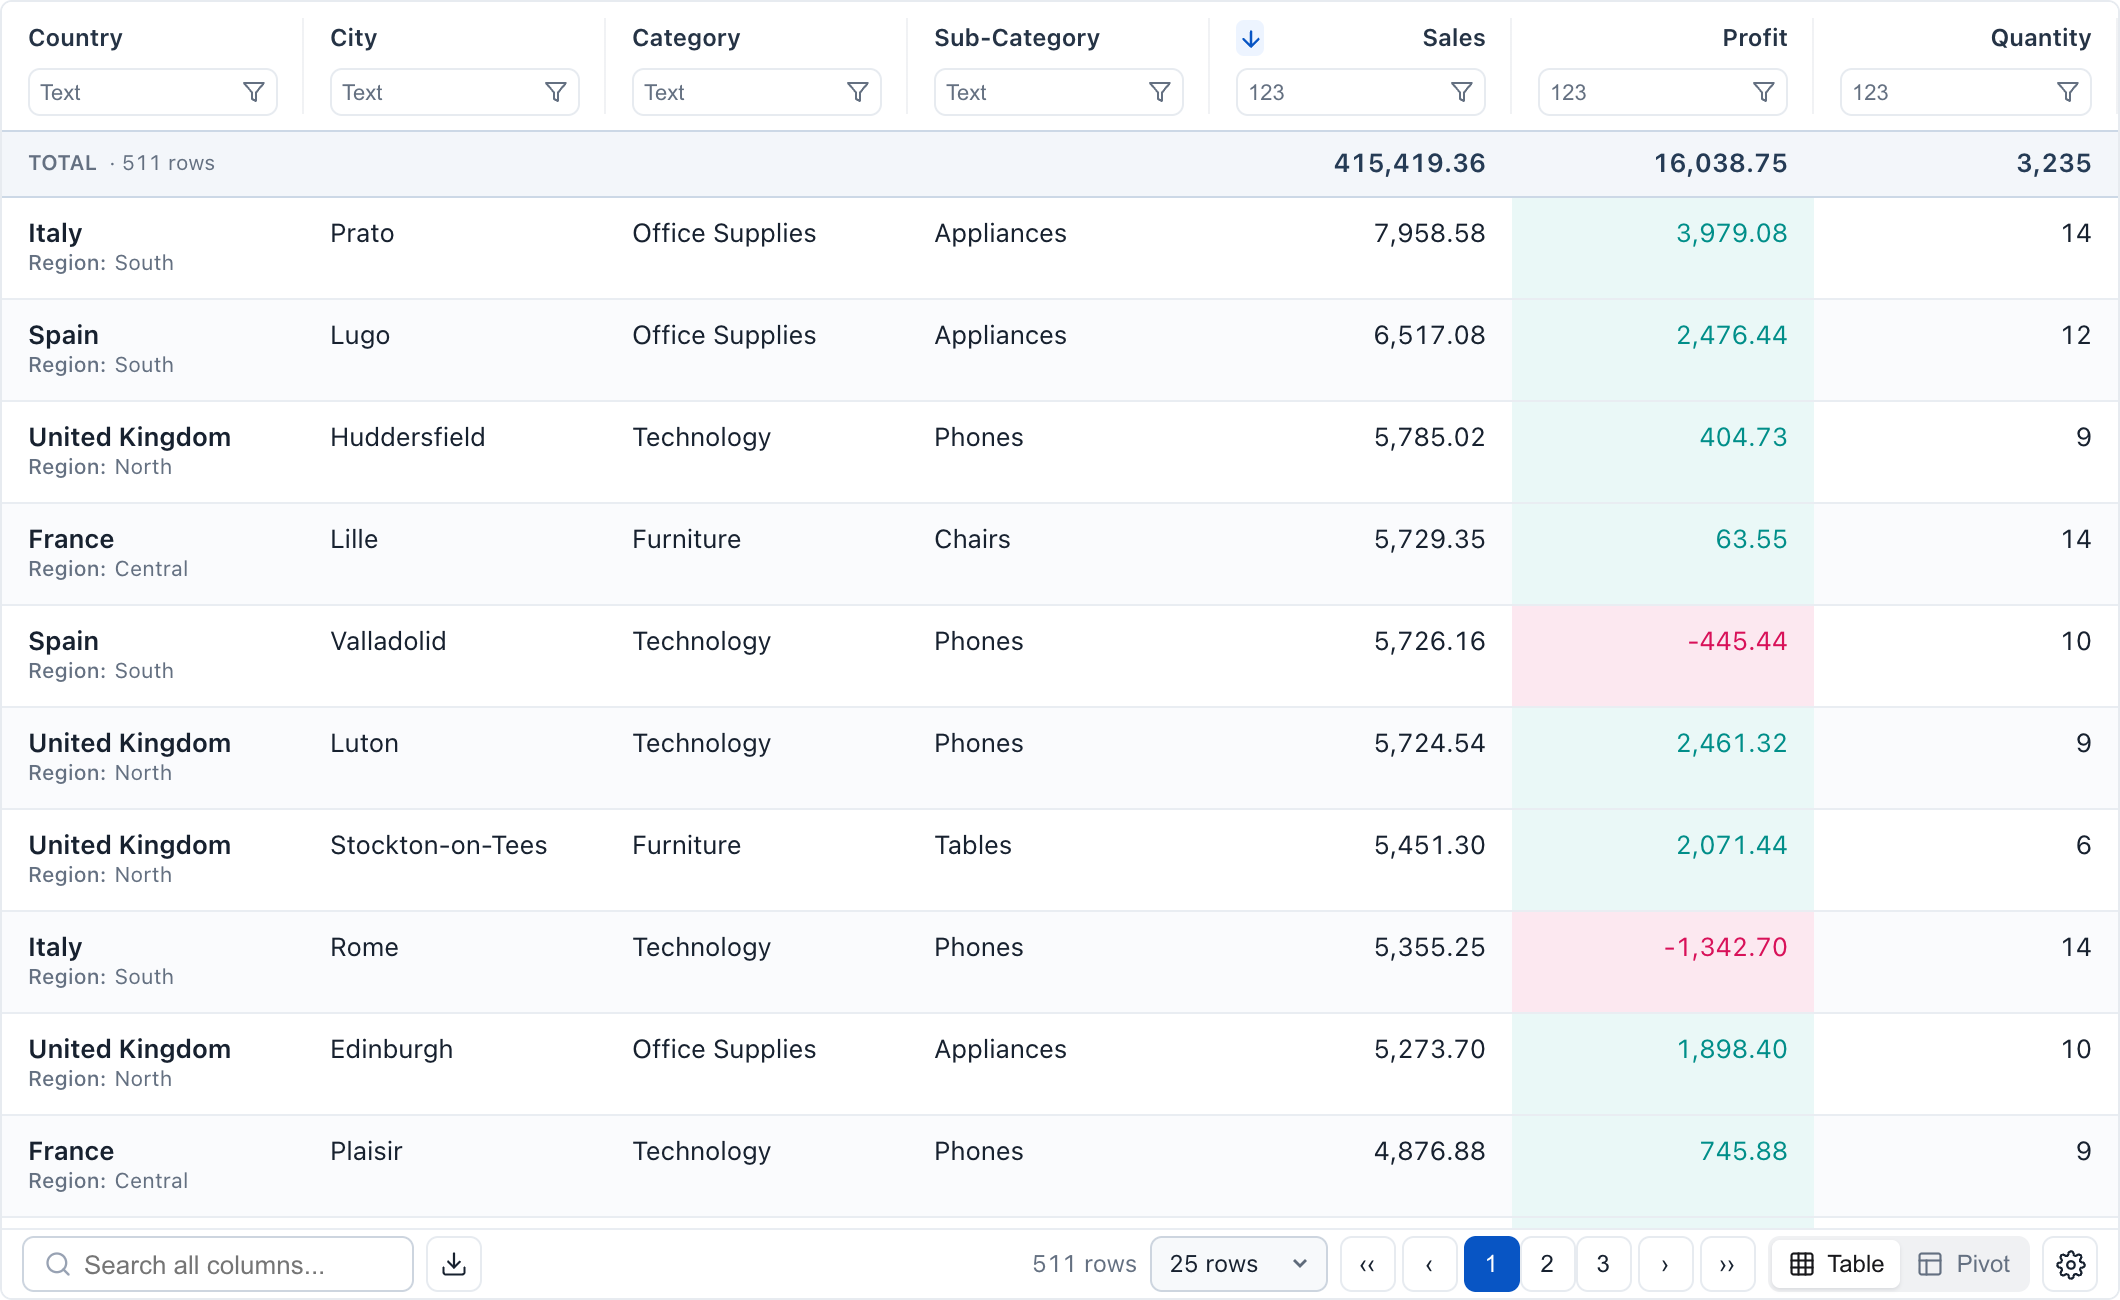Sort by the Sub-Category column header

pyautogui.click(x=1016, y=38)
